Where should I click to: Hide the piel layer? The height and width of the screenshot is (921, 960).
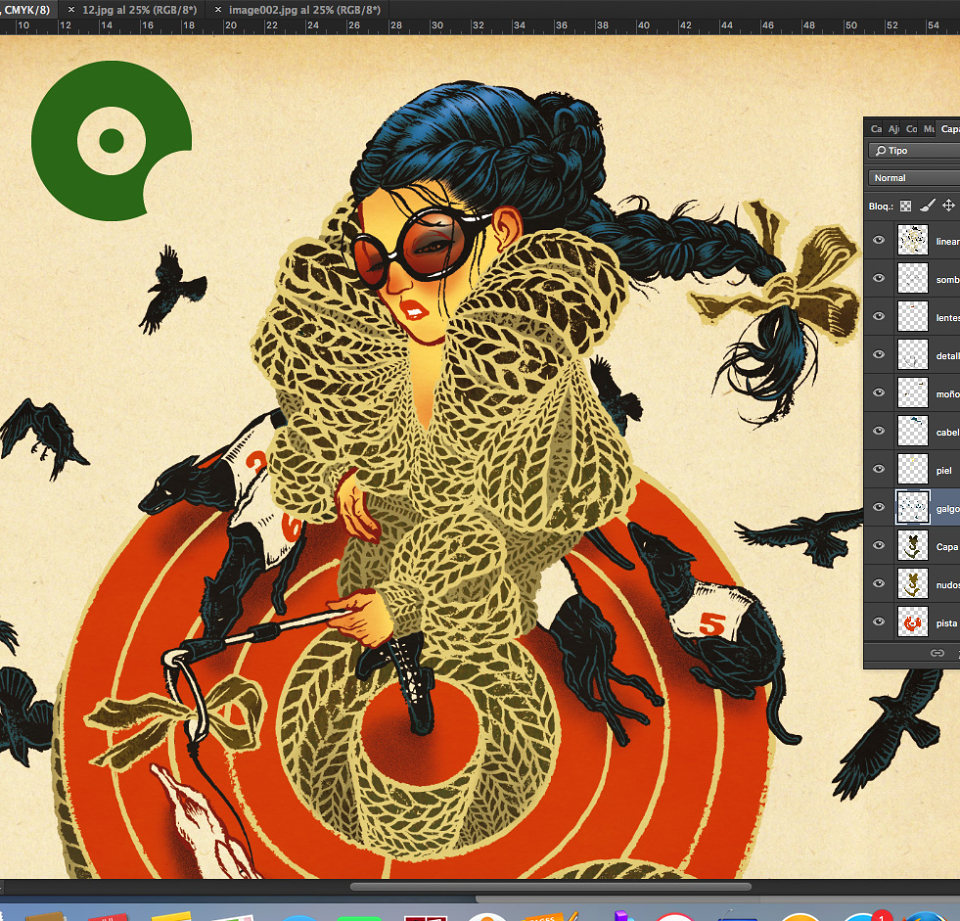pos(879,469)
